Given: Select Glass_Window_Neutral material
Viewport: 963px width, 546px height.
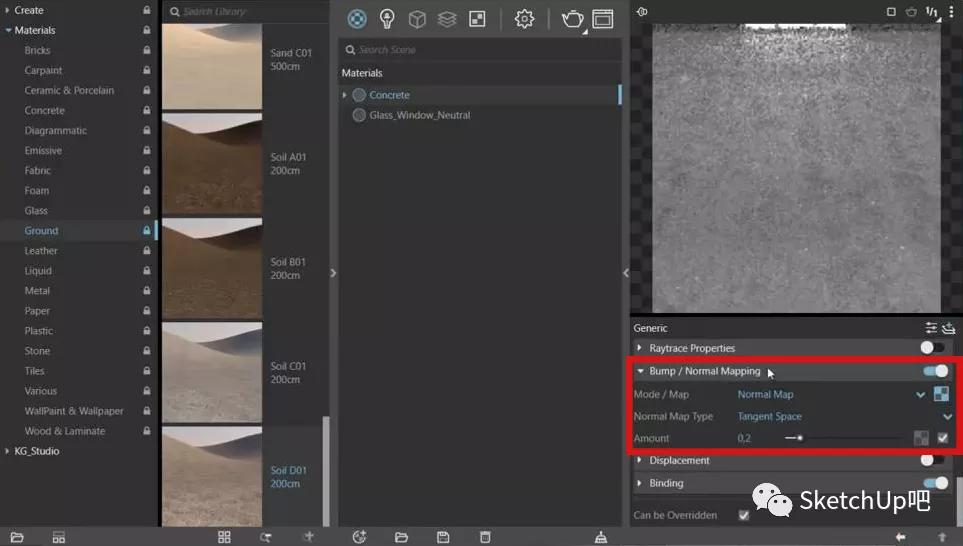Looking at the screenshot, I should point(419,115).
